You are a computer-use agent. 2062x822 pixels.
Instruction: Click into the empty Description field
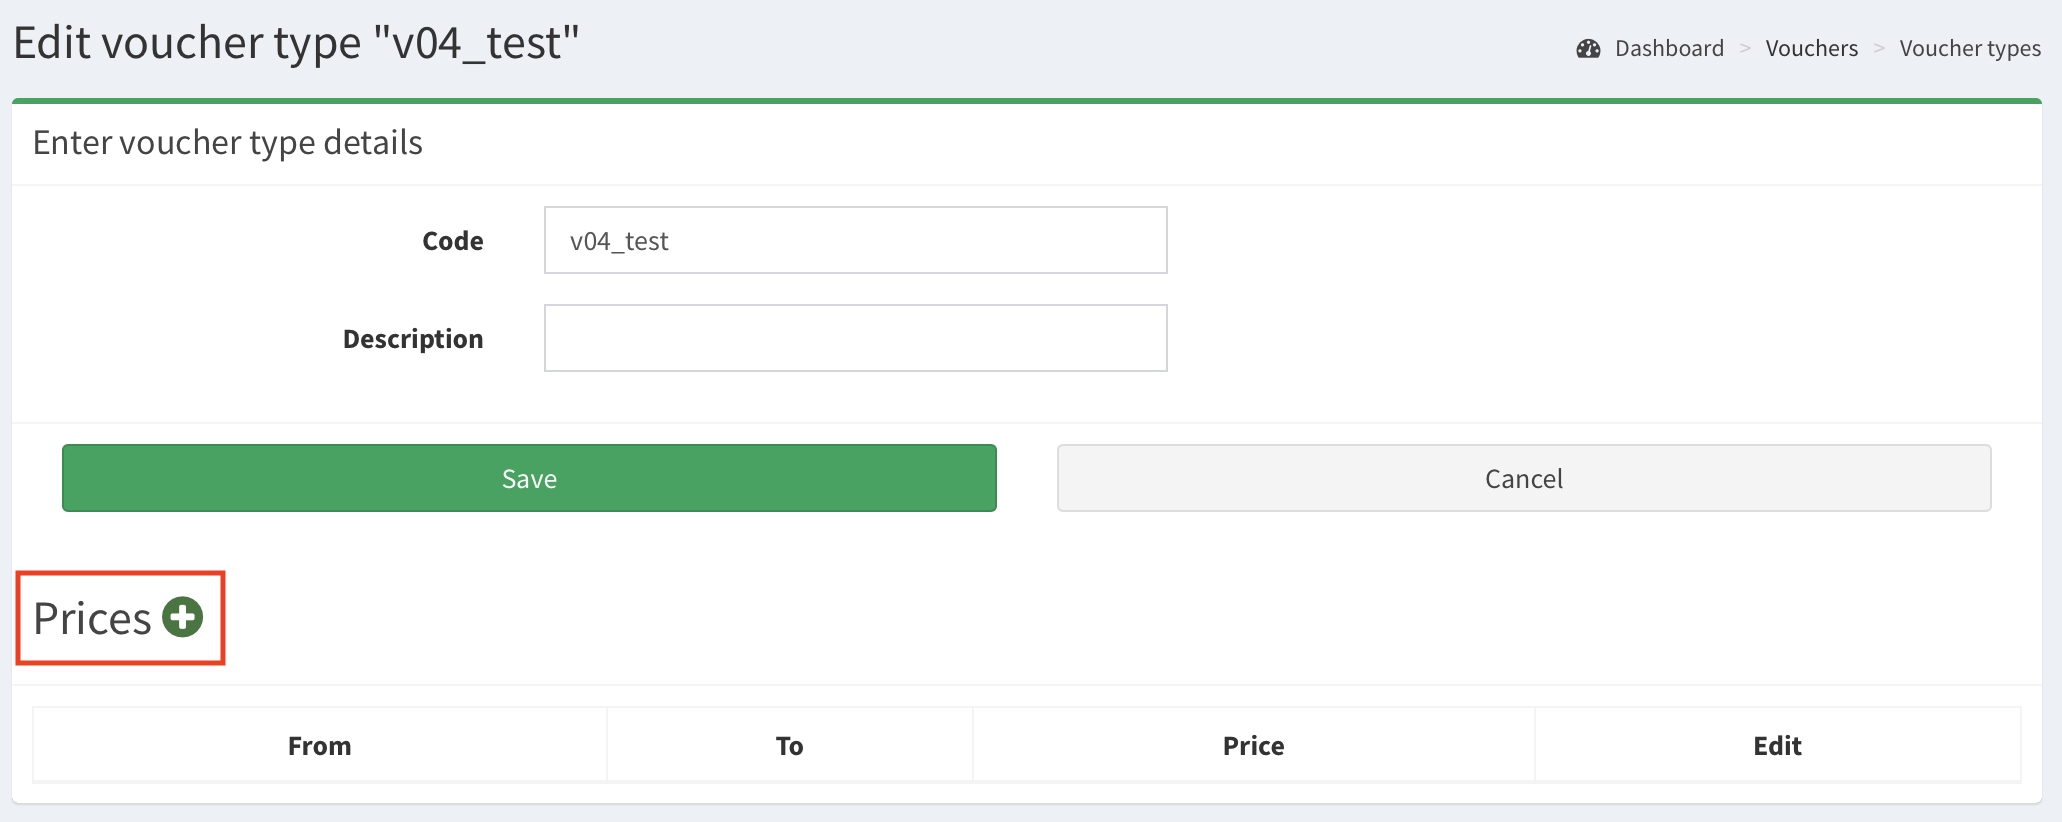click(855, 338)
